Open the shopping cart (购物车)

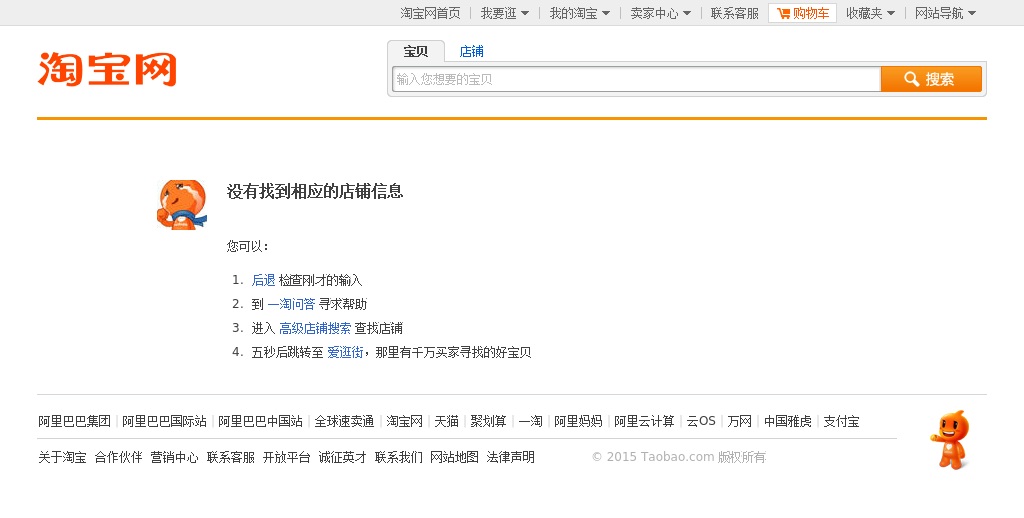tap(802, 13)
